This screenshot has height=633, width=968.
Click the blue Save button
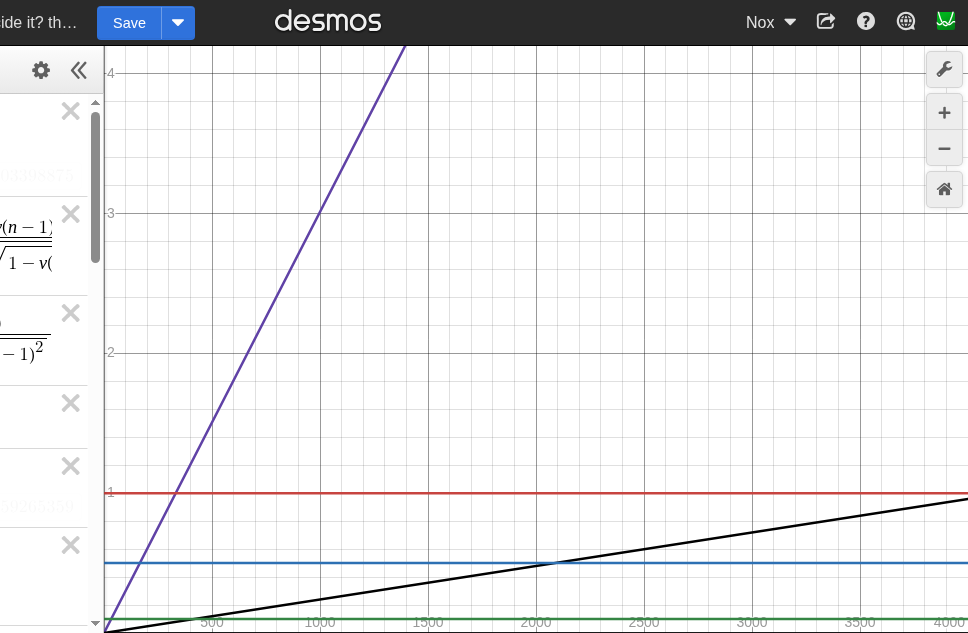pos(129,23)
